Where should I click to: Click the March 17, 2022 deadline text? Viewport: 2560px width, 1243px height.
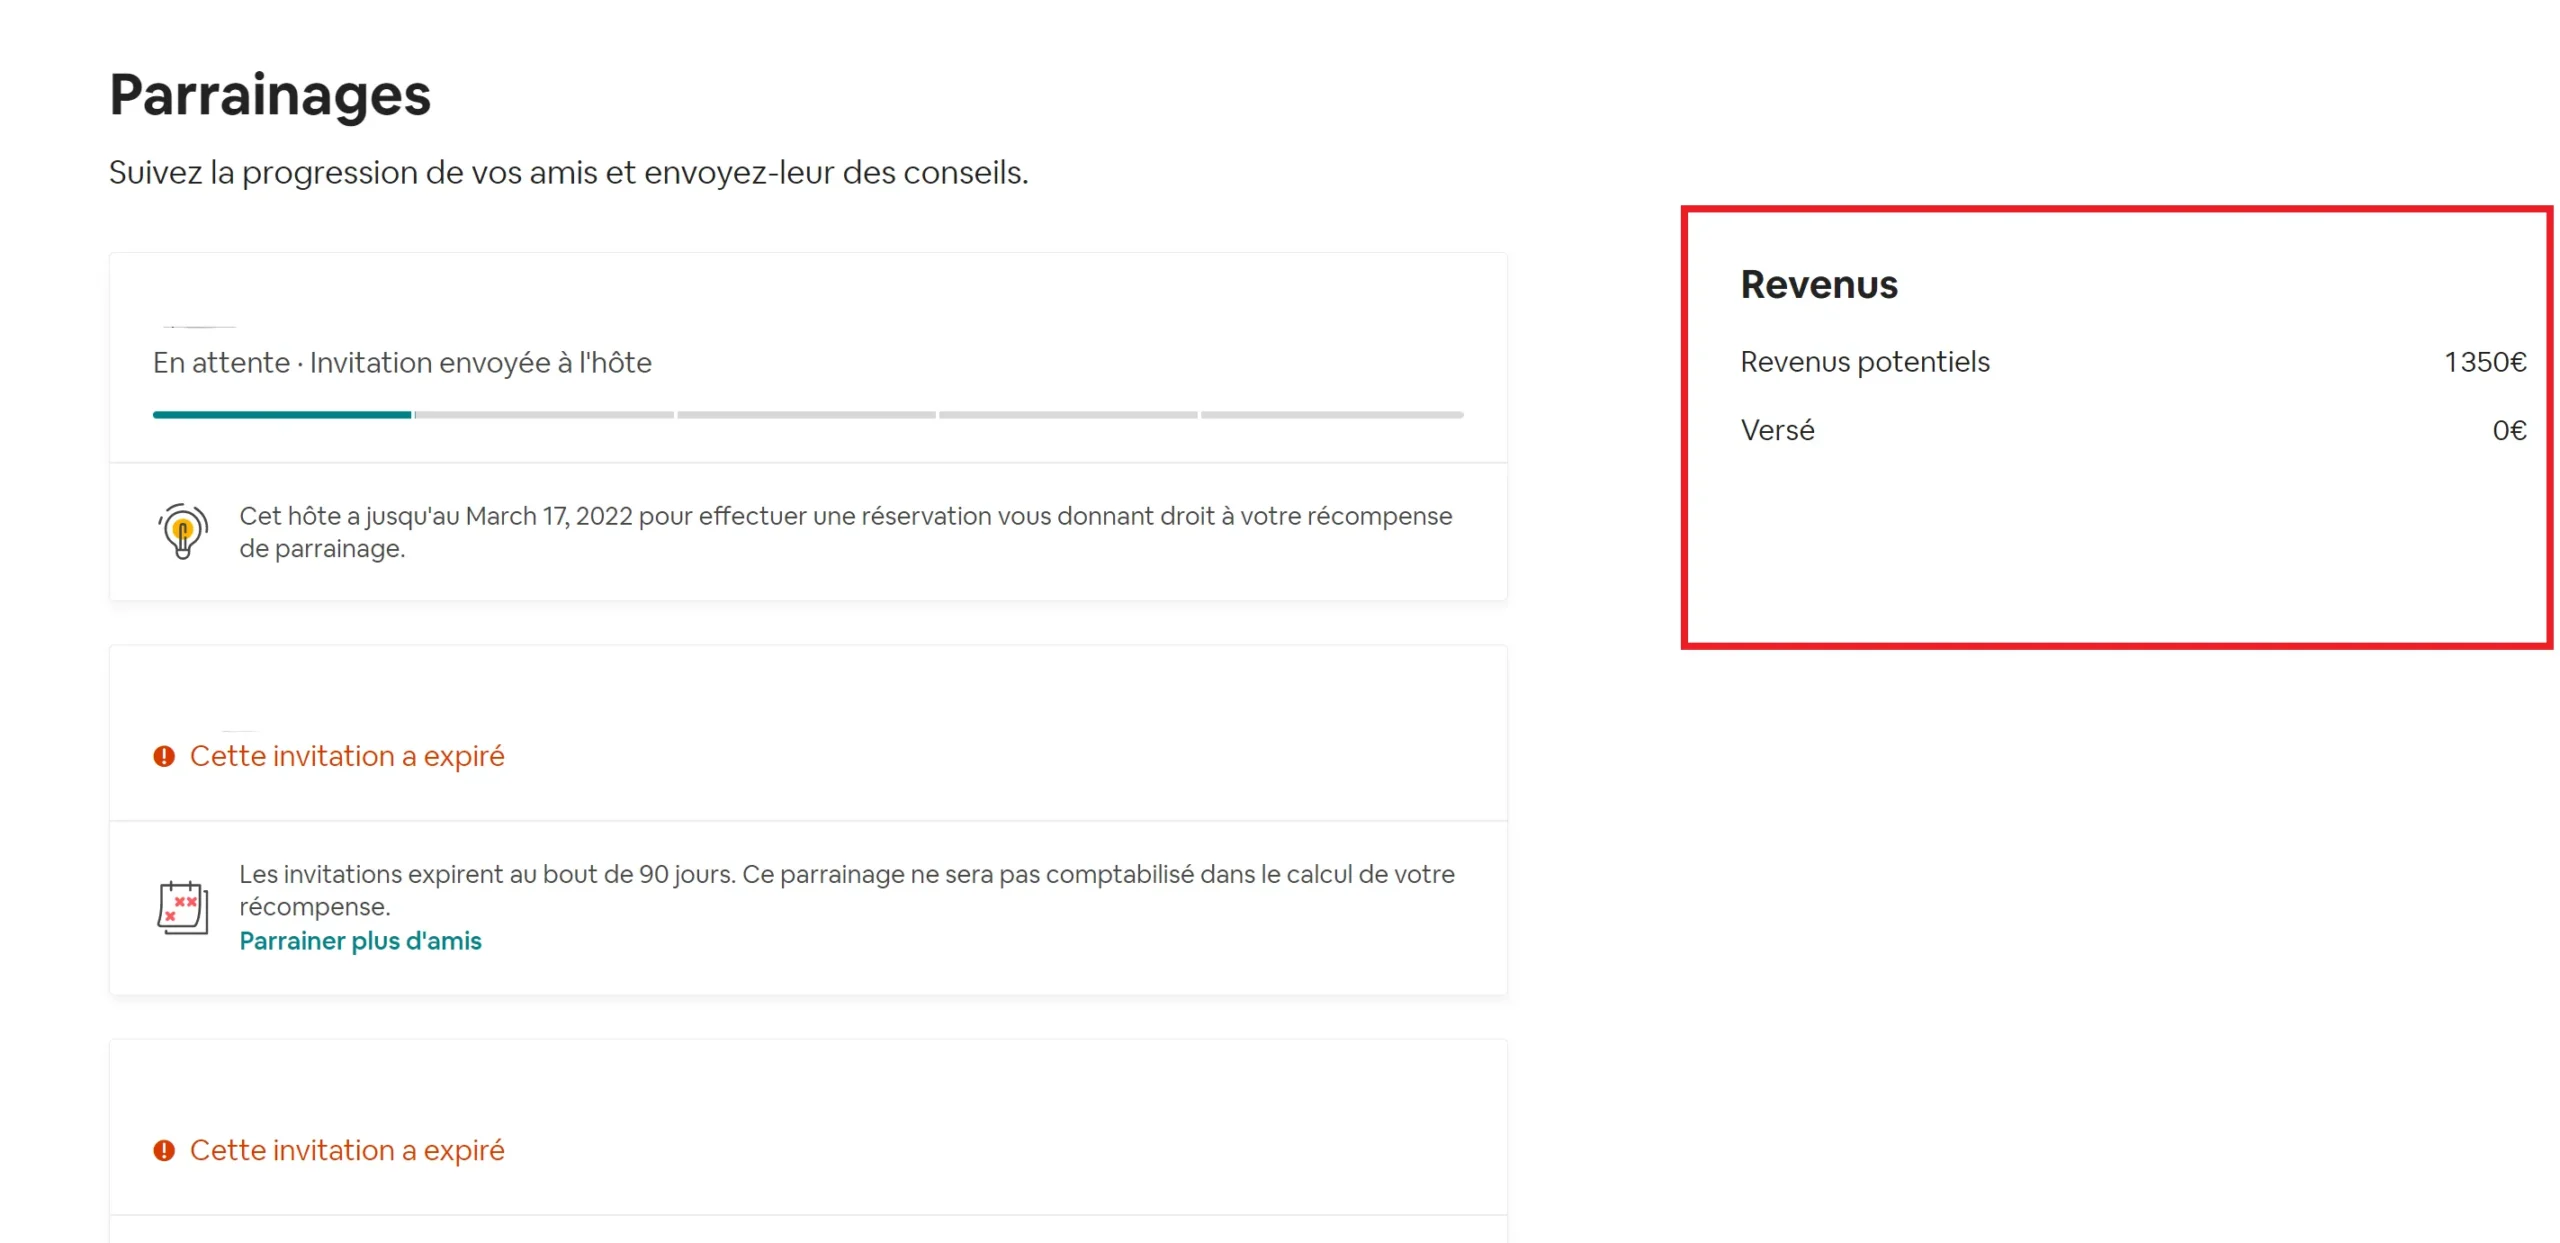549,516
